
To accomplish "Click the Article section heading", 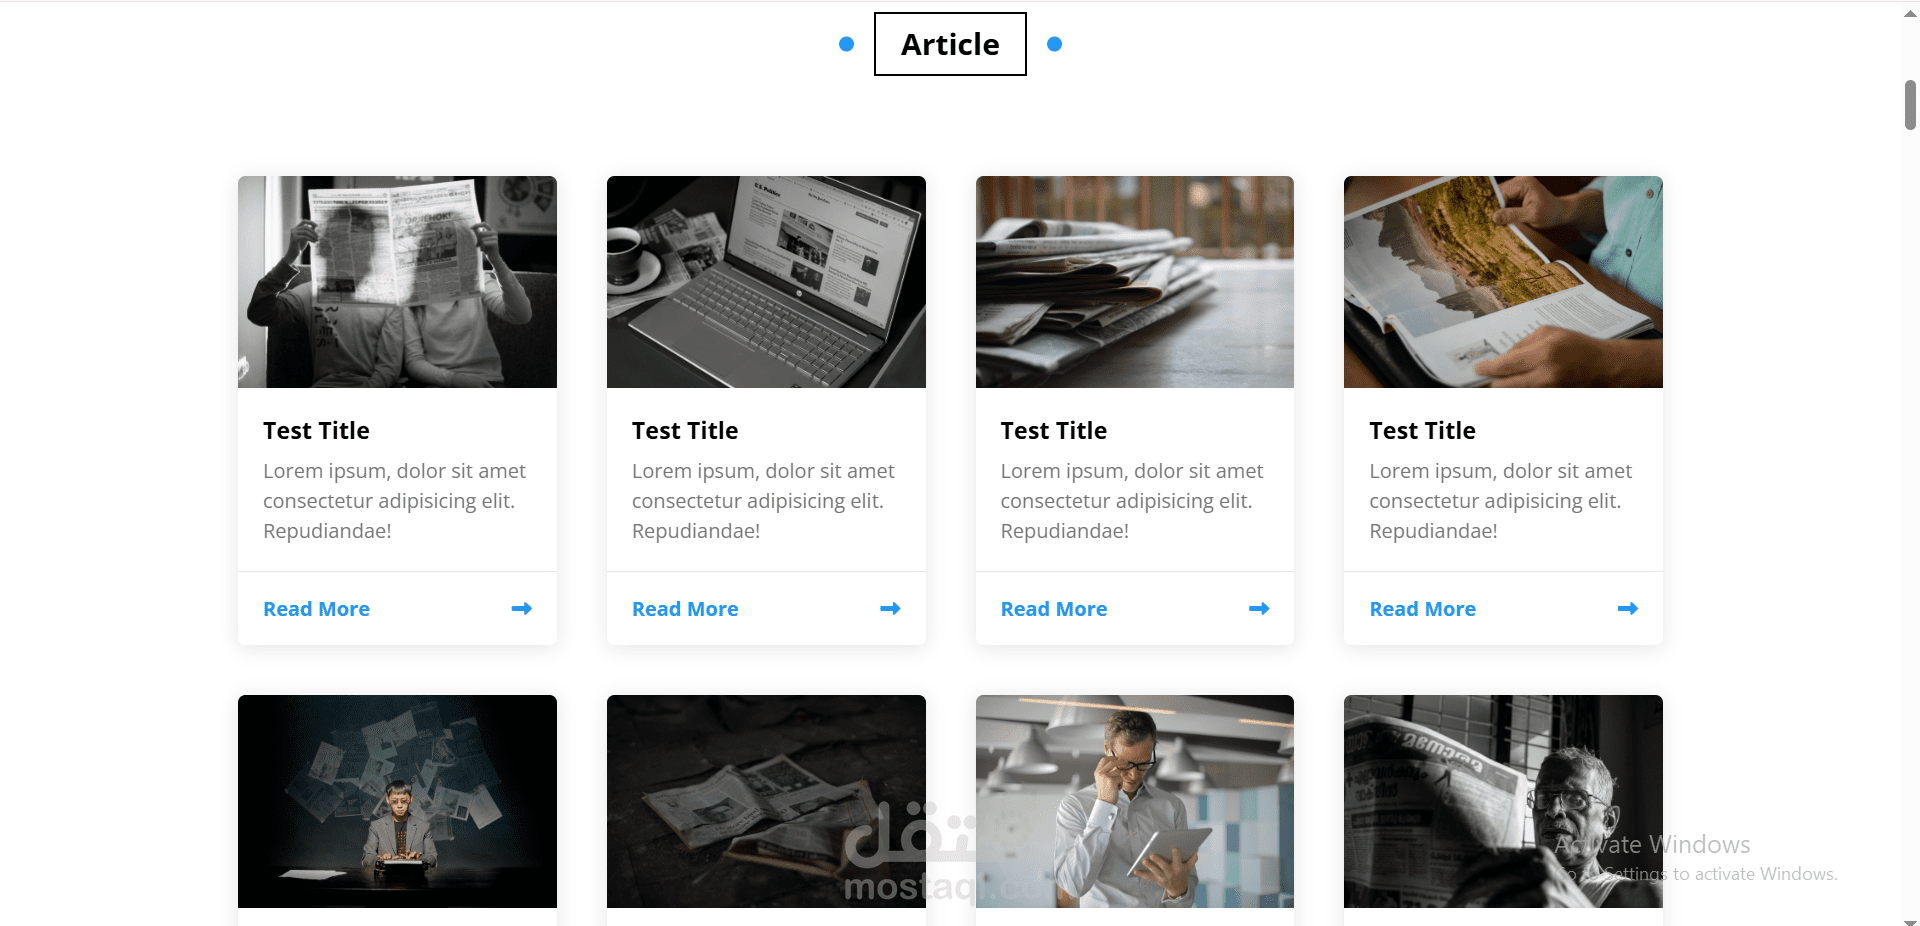I will coord(950,44).
